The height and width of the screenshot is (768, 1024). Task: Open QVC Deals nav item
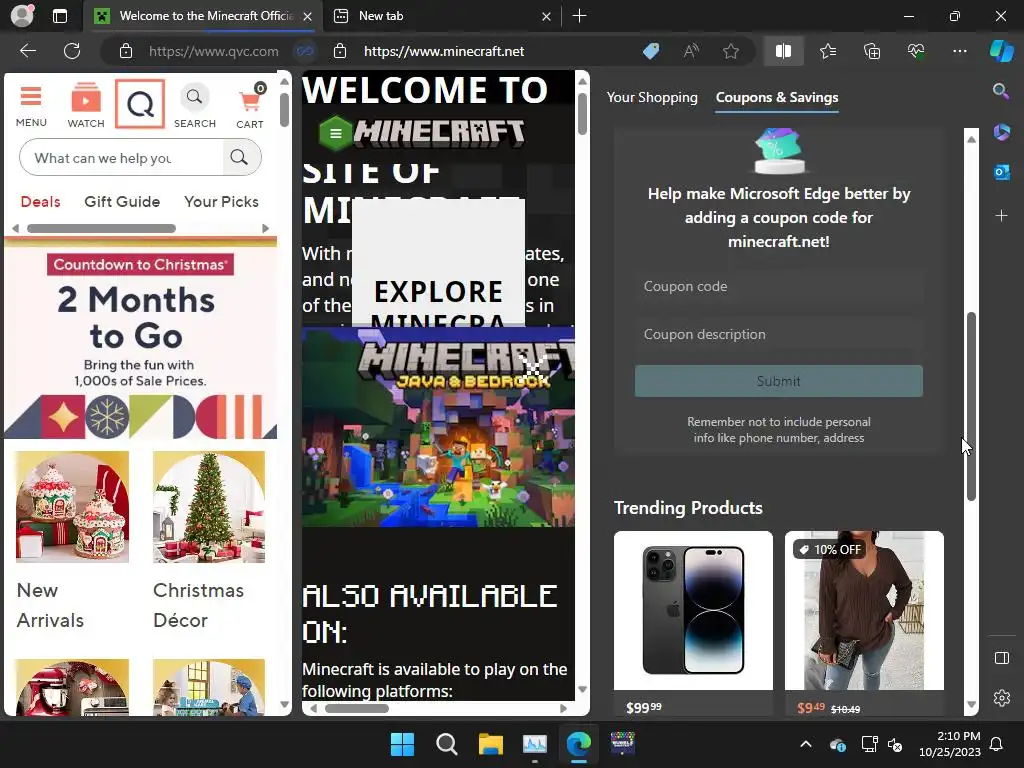pos(40,202)
